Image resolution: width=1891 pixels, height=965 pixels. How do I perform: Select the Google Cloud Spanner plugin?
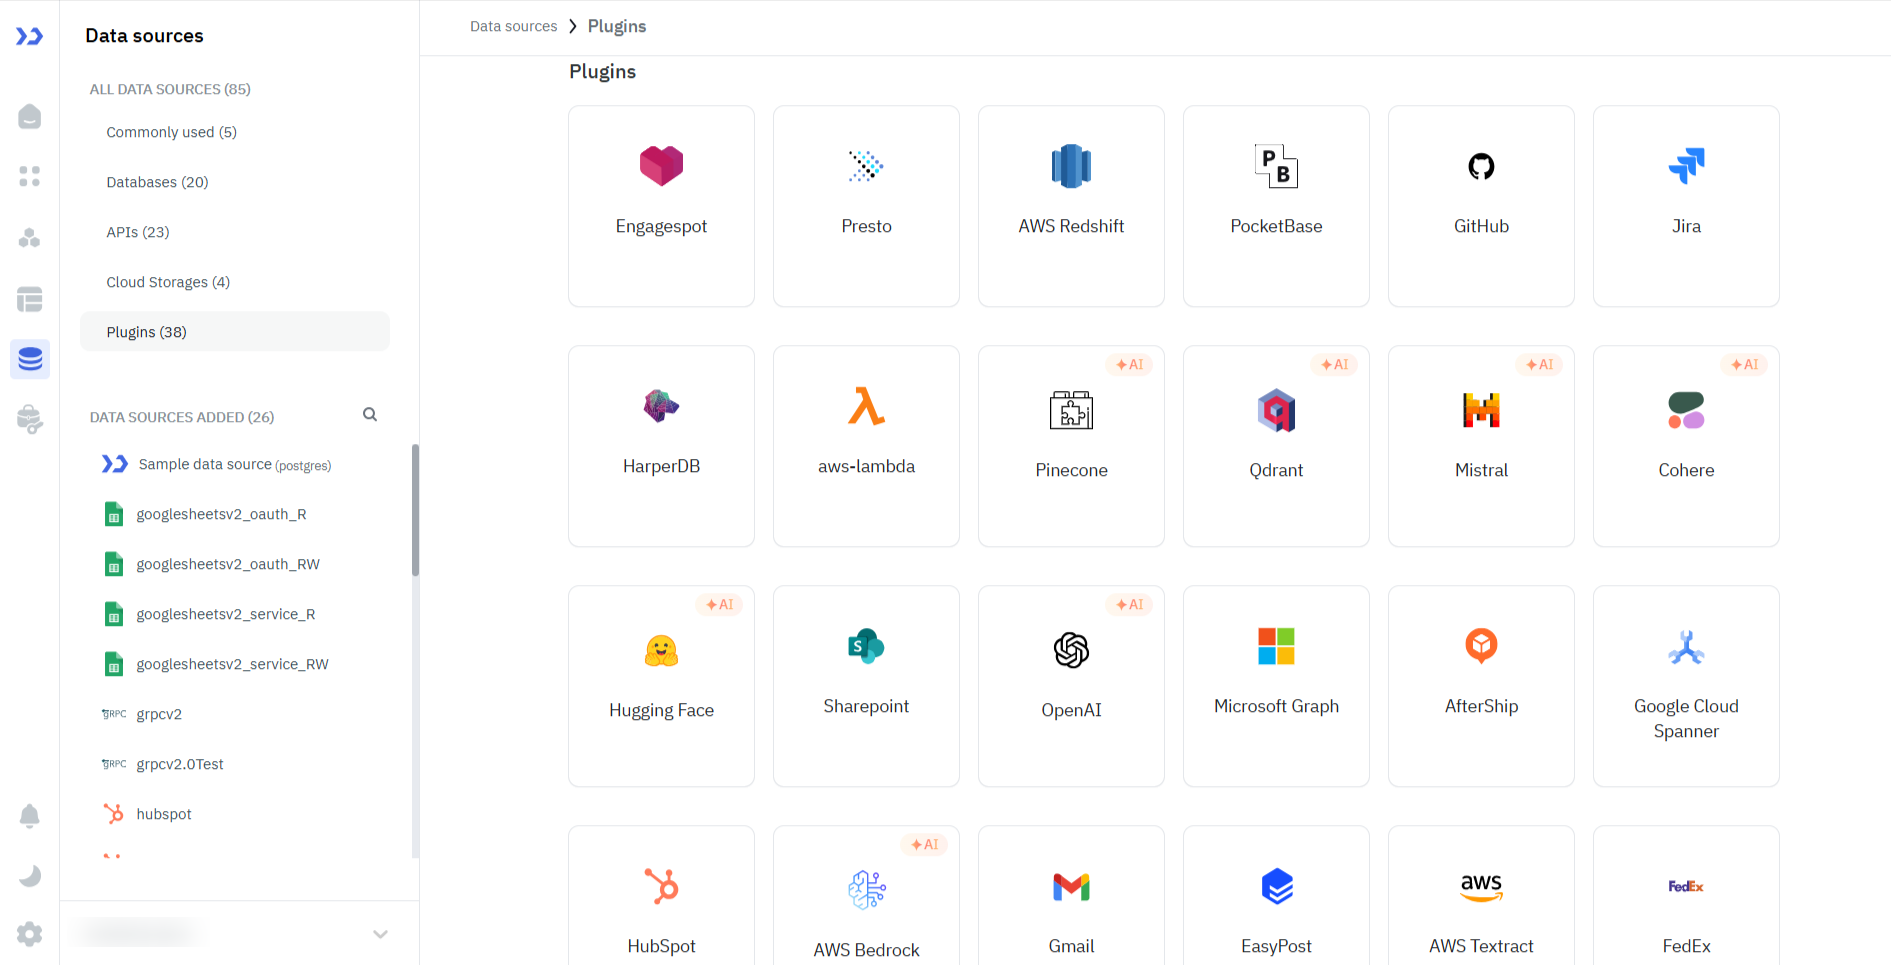point(1686,686)
